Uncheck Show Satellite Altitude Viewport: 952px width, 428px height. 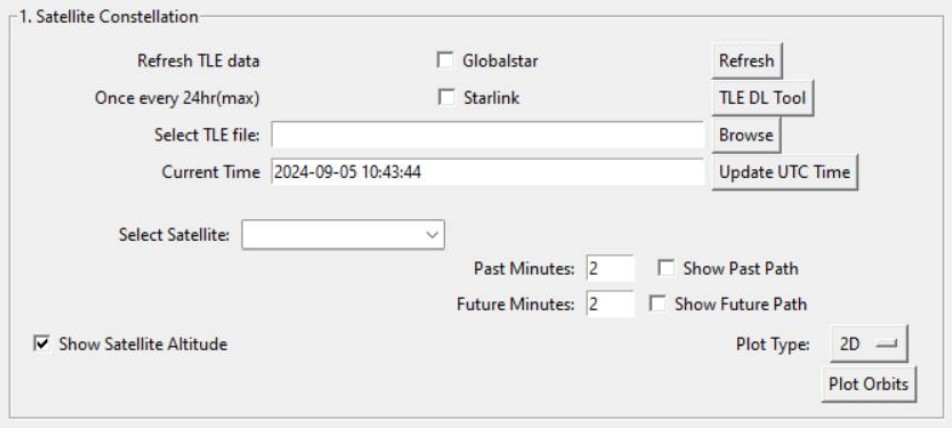pyautogui.click(x=41, y=344)
